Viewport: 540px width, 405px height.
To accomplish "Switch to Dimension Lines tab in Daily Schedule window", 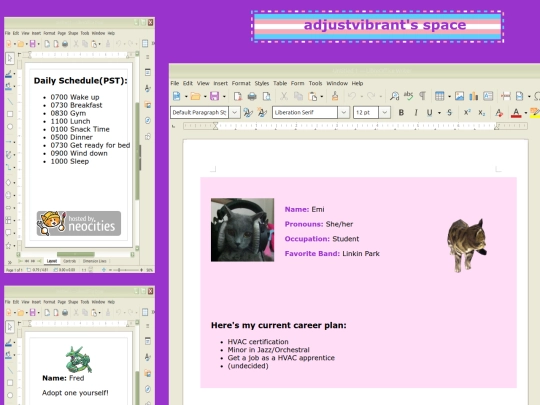I will click(95, 261).
